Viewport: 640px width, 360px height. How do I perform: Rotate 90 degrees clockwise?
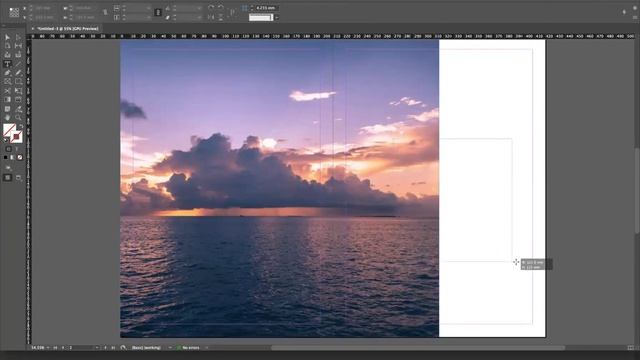[x=211, y=8]
